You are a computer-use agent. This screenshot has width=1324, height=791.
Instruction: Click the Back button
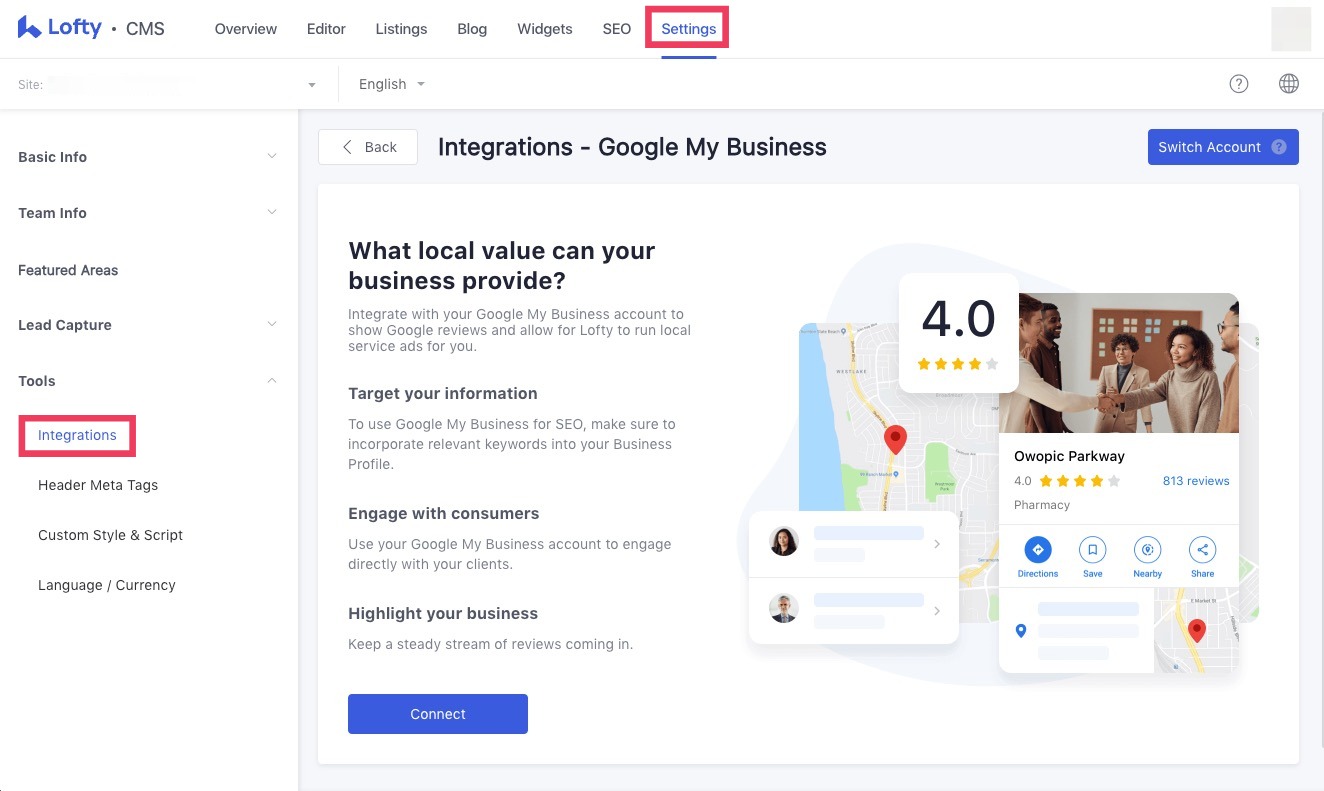click(368, 147)
